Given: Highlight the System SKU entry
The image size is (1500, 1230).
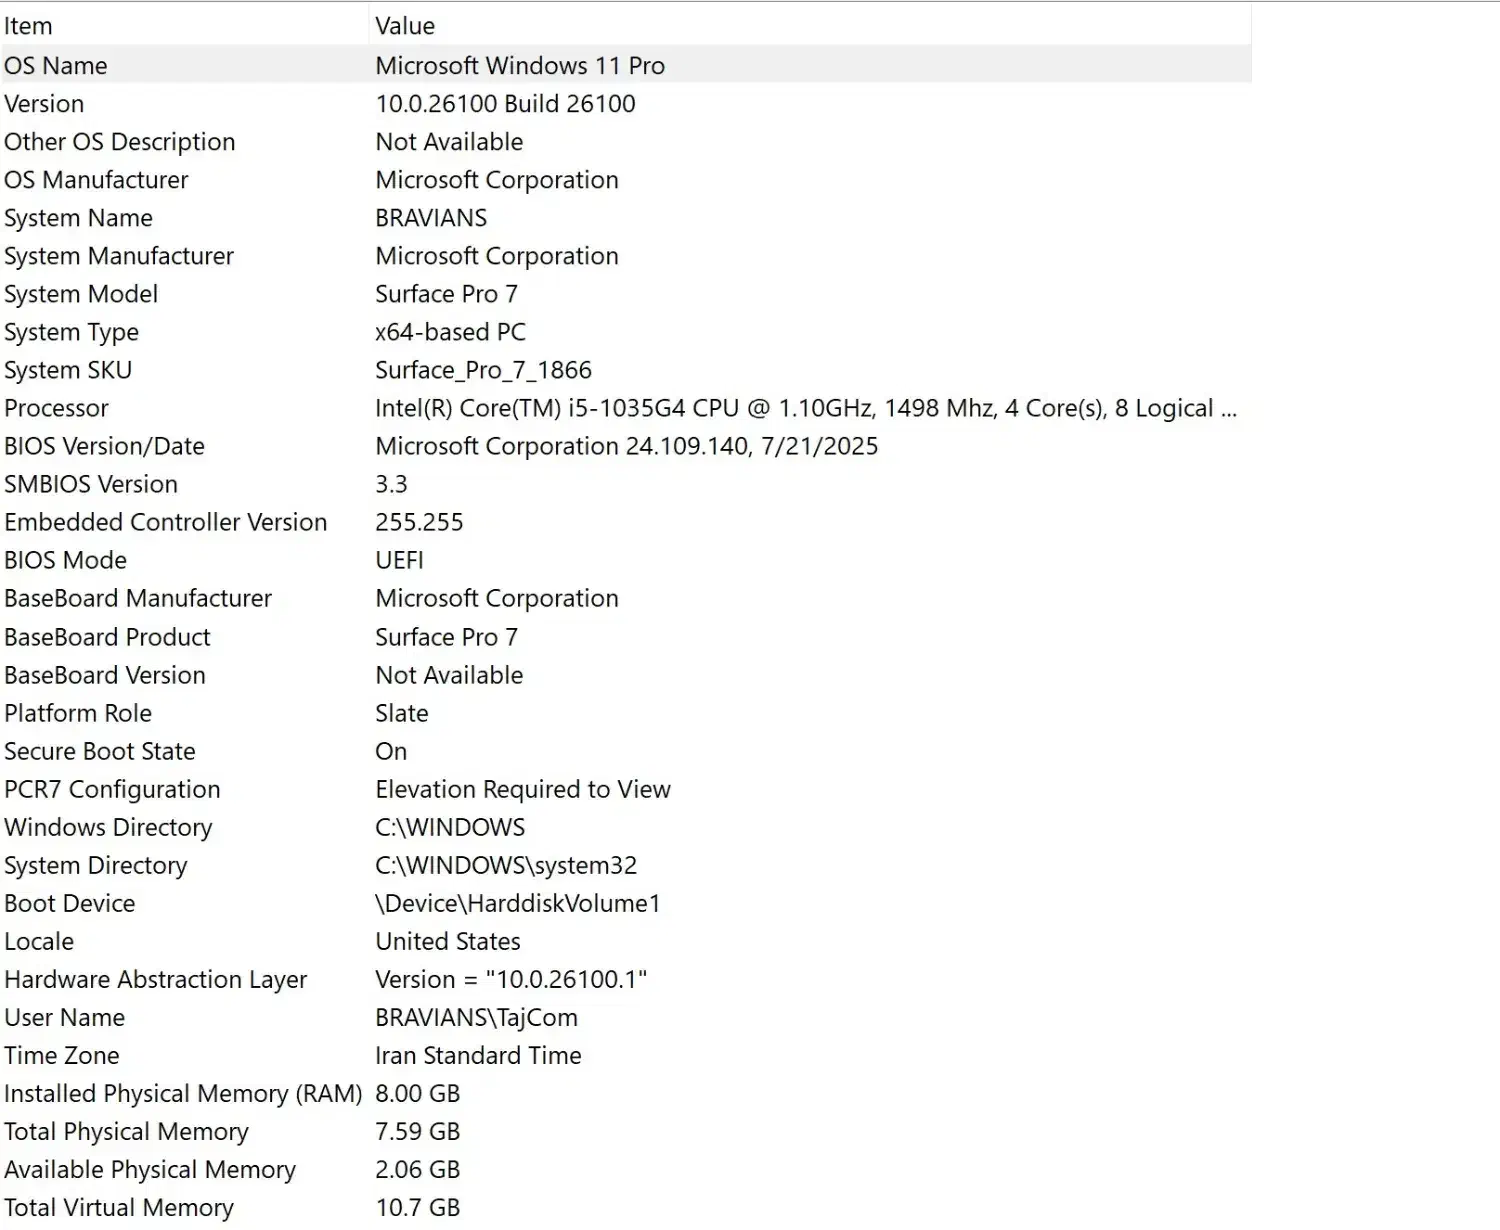Looking at the screenshot, I should pos(68,370).
